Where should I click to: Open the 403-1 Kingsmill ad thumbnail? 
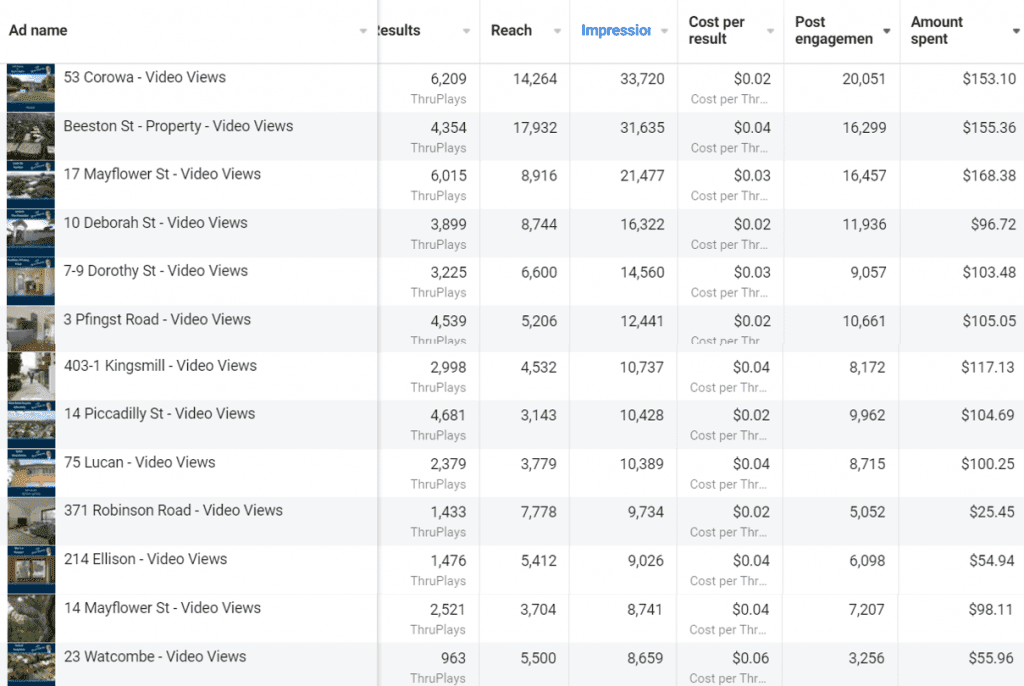pyautogui.click(x=31, y=376)
